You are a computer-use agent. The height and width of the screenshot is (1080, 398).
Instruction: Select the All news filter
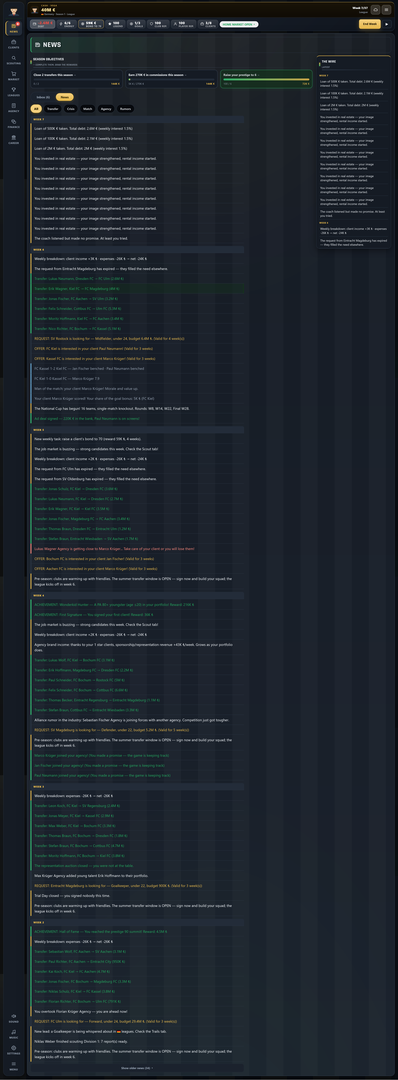coord(36,109)
